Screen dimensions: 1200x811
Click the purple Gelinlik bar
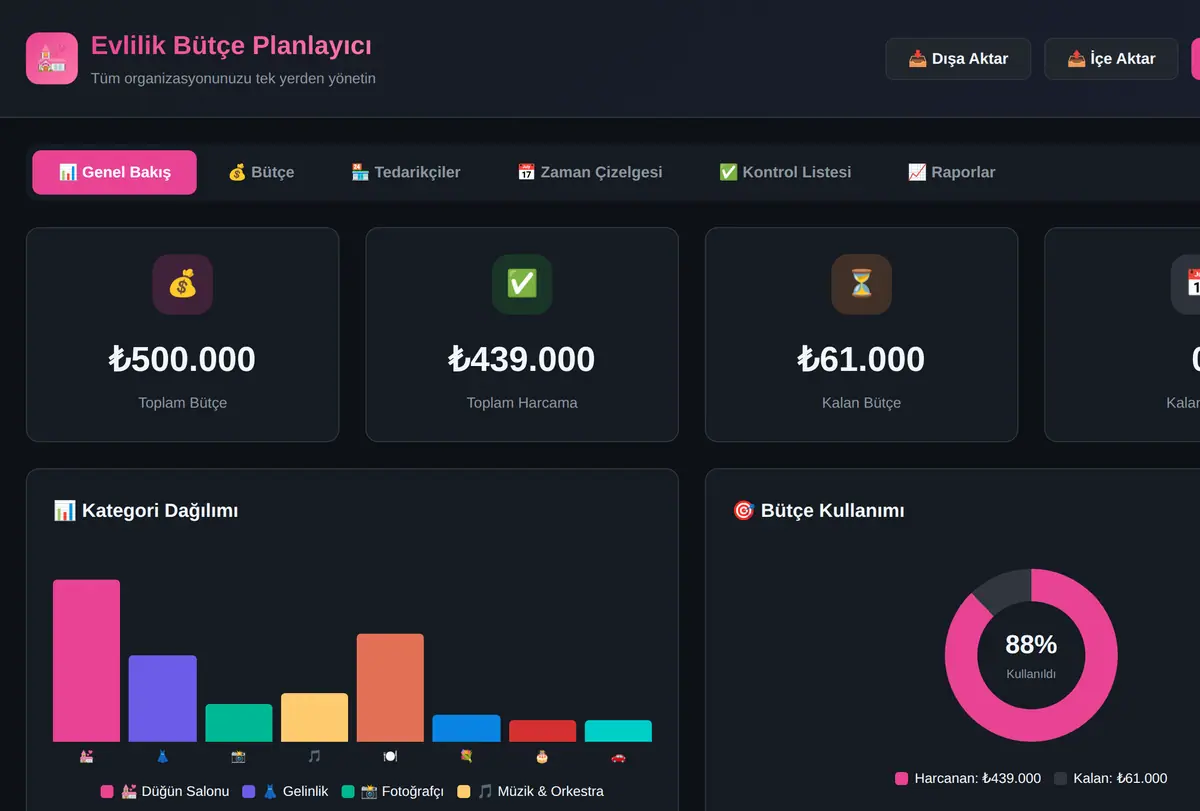click(x=162, y=699)
